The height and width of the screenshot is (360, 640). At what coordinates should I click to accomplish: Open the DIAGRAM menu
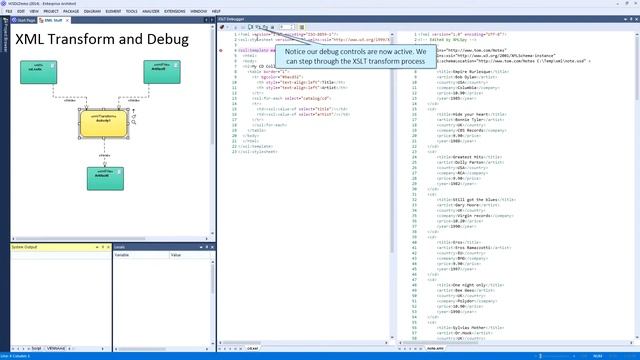(x=92, y=11)
